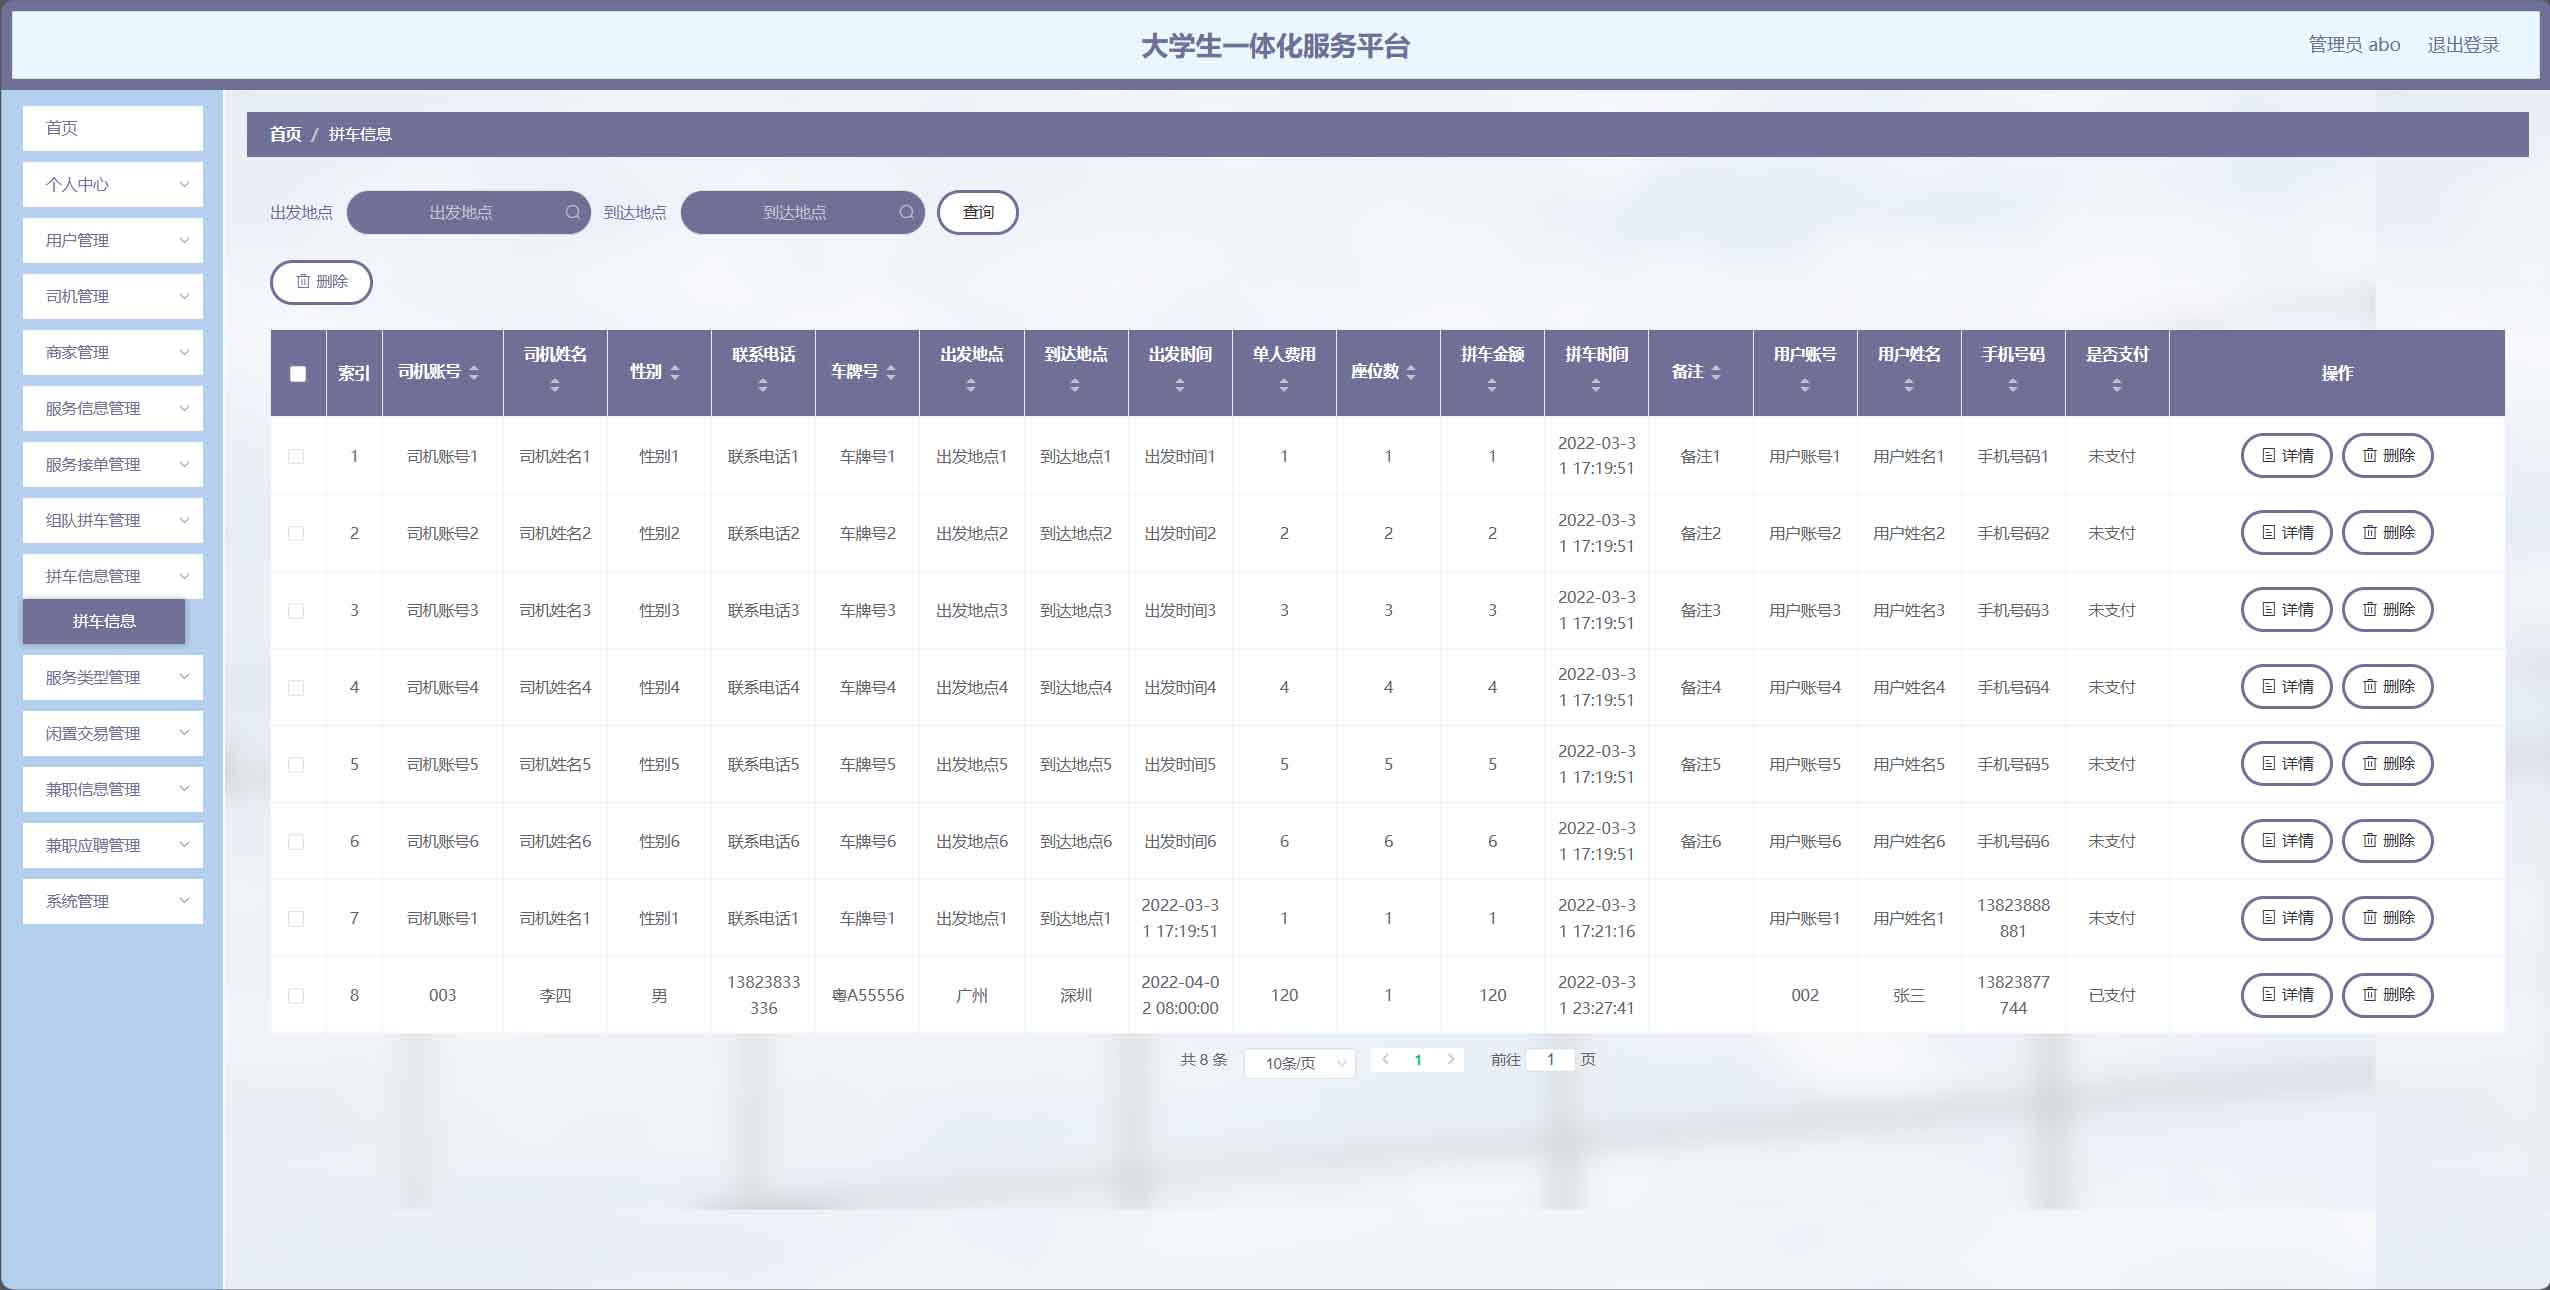The image size is (2550, 1290).
Task: Check the row 4 checkbox
Action: click(296, 687)
